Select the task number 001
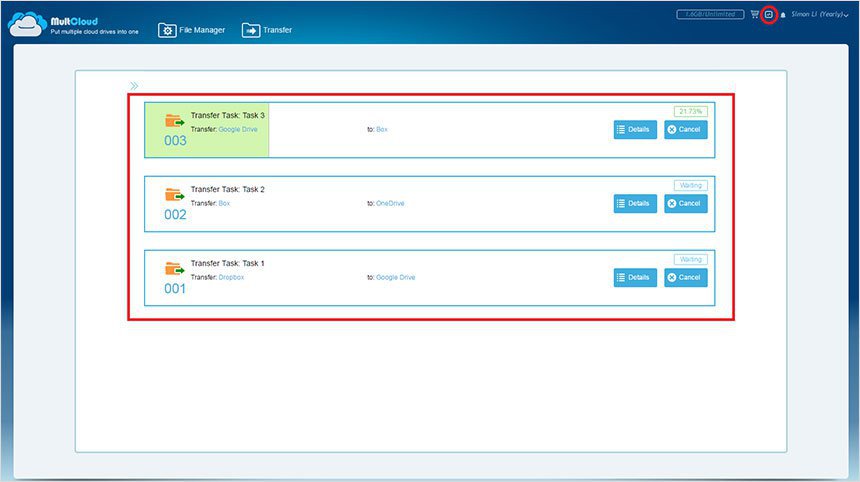The width and height of the screenshot is (860, 482). 175,289
